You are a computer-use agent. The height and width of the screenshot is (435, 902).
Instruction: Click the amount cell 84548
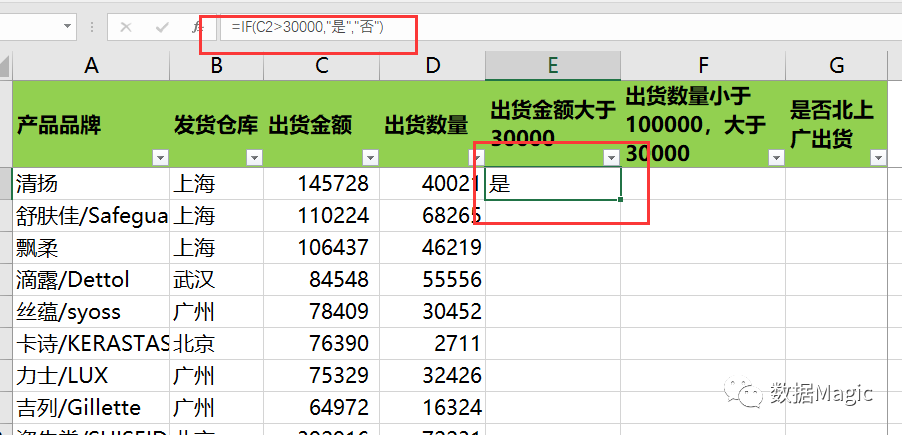pyautogui.click(x=322, y=280)
